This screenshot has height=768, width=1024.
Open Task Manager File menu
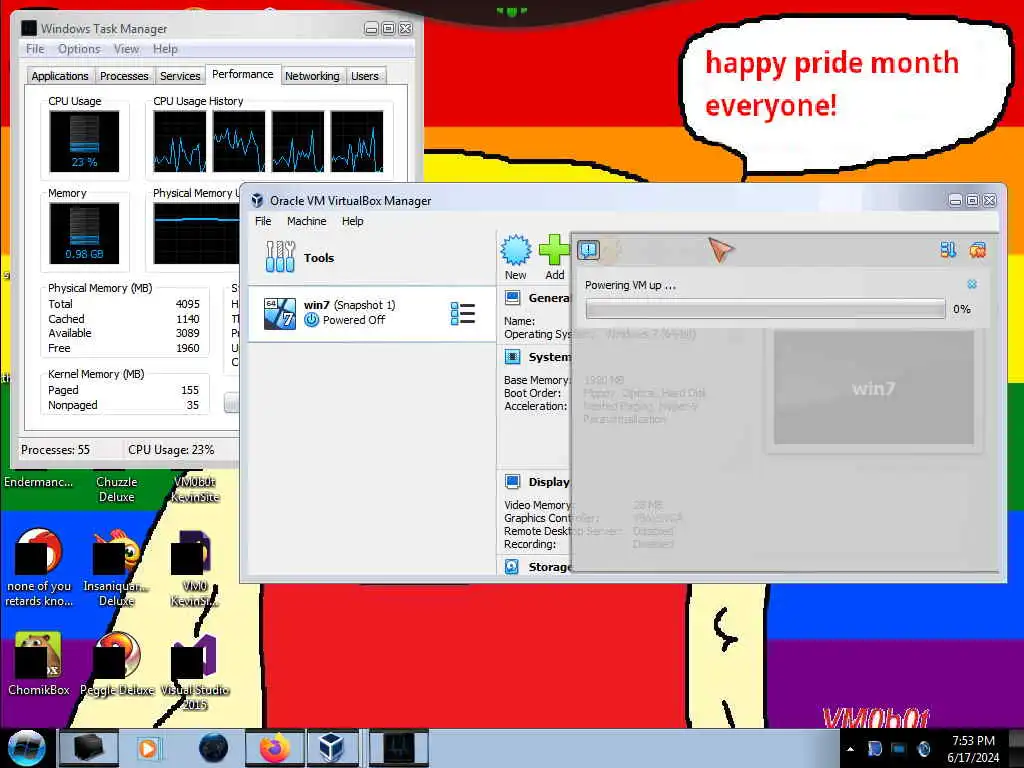click(35, 49)
